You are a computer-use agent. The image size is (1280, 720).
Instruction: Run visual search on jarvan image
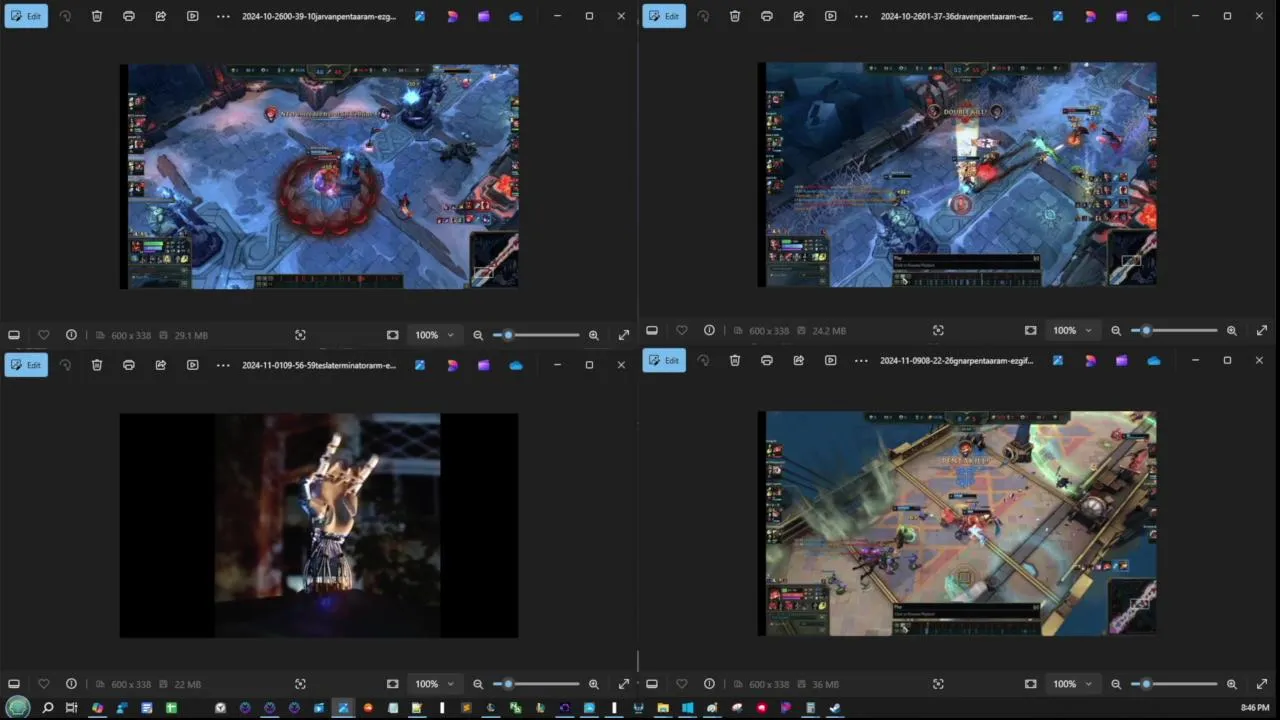(300, 335)
